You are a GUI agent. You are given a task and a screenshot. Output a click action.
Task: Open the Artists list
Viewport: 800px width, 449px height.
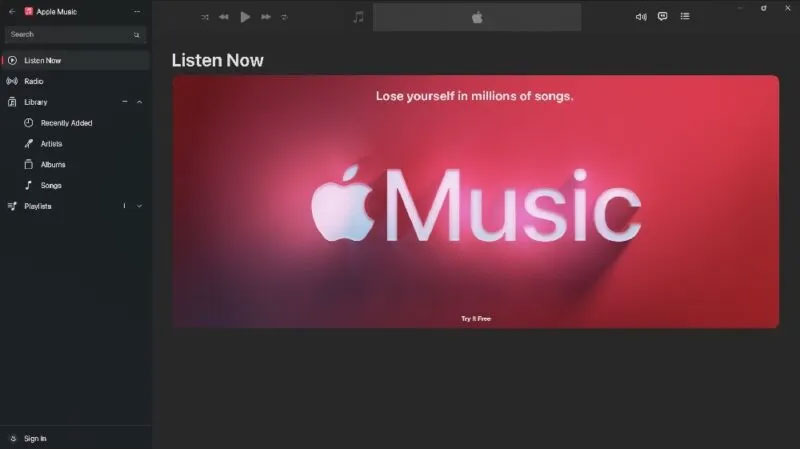[x=51, y=144]
